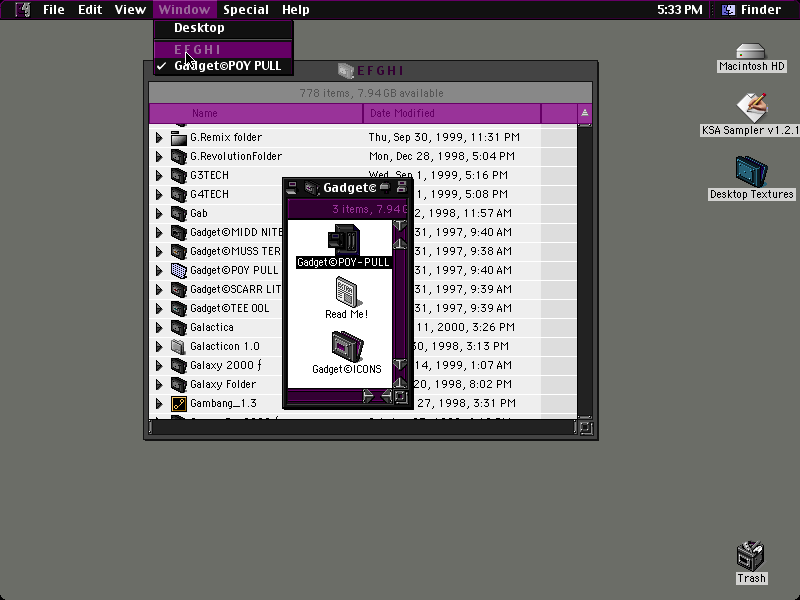
Task: Expand the Gab disclosure triangle
Action: [x=159, y=213]
